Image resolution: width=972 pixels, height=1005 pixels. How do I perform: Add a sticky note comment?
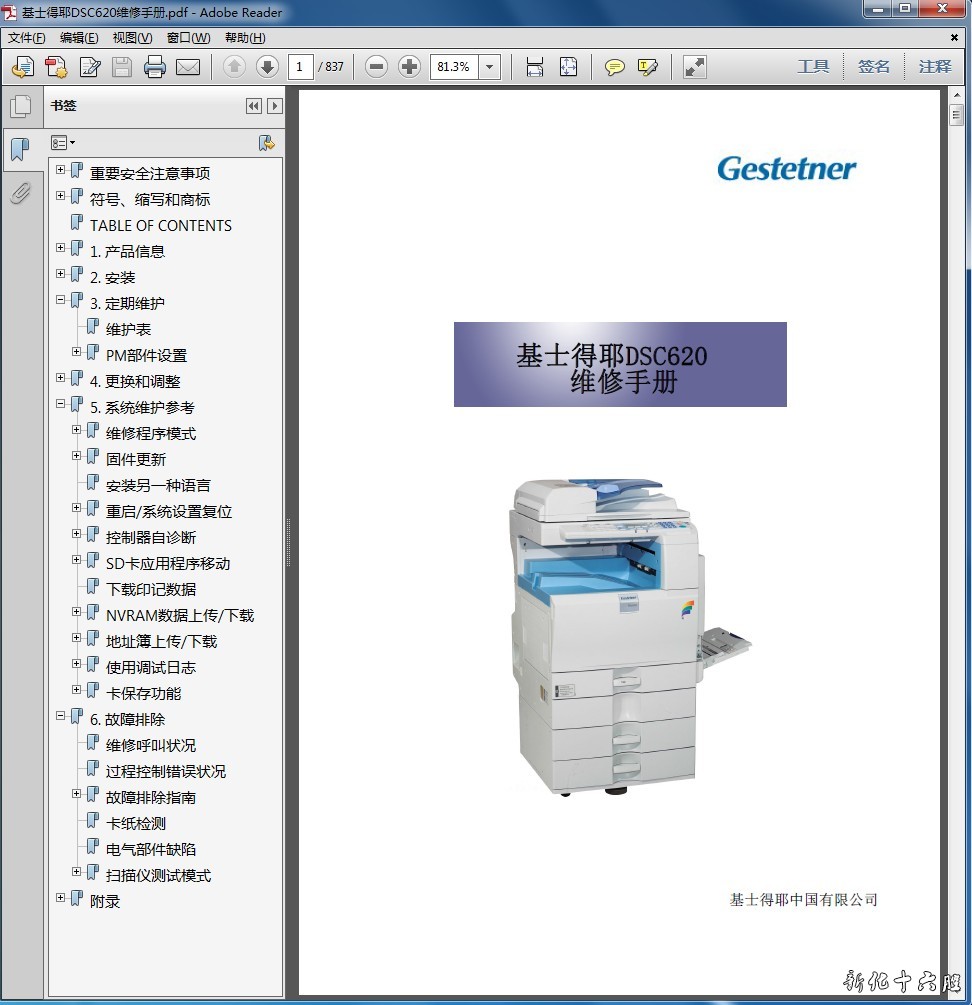click(x=615, y=67)
